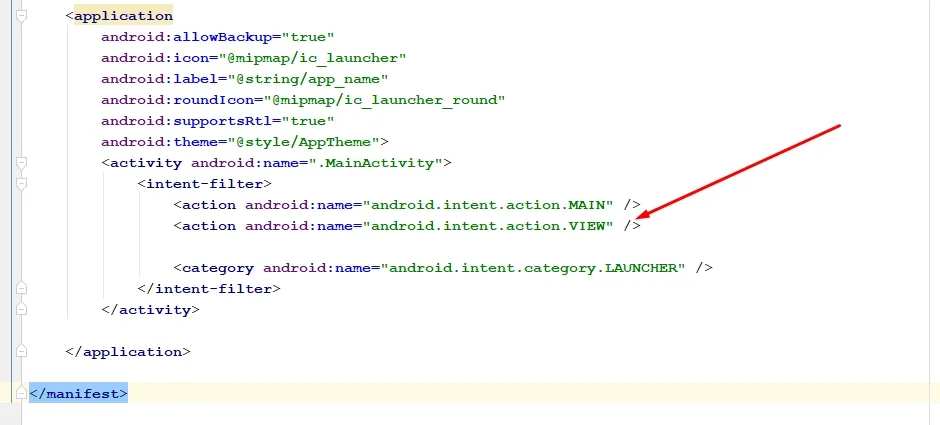Screen dimensions: 940x425
Task: Click the "true" value of supportsRtl
Action: [308, 121]
